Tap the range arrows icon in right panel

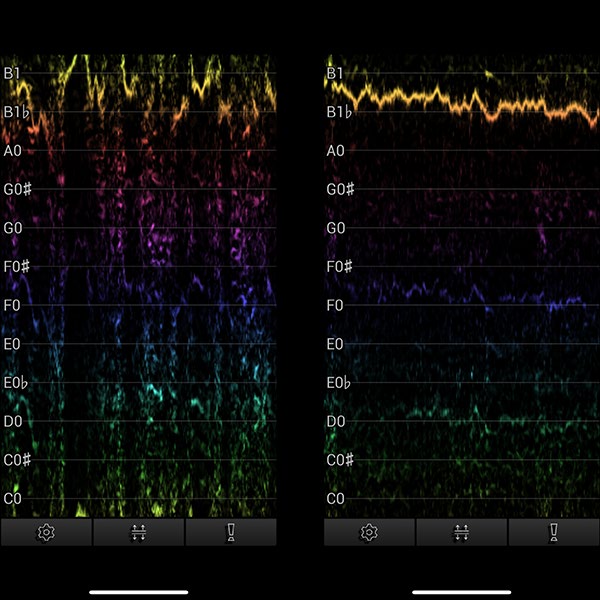(462, 532)
